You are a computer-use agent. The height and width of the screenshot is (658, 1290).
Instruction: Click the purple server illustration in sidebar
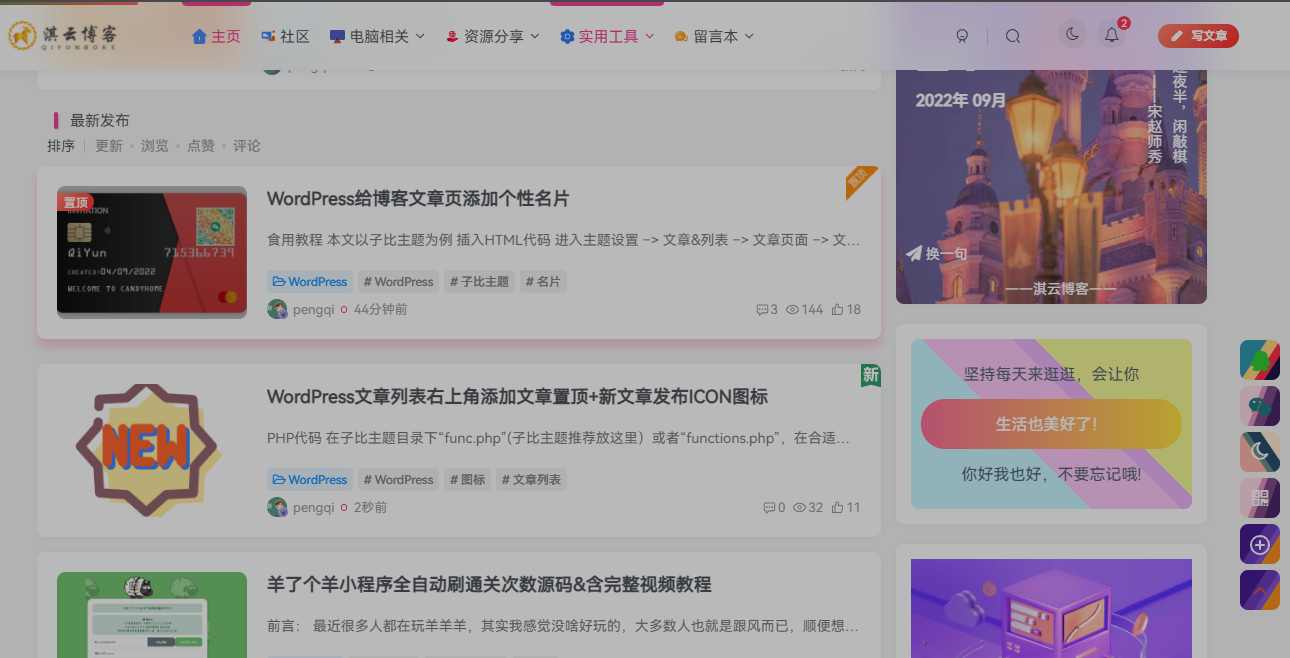click(1051, 608)
